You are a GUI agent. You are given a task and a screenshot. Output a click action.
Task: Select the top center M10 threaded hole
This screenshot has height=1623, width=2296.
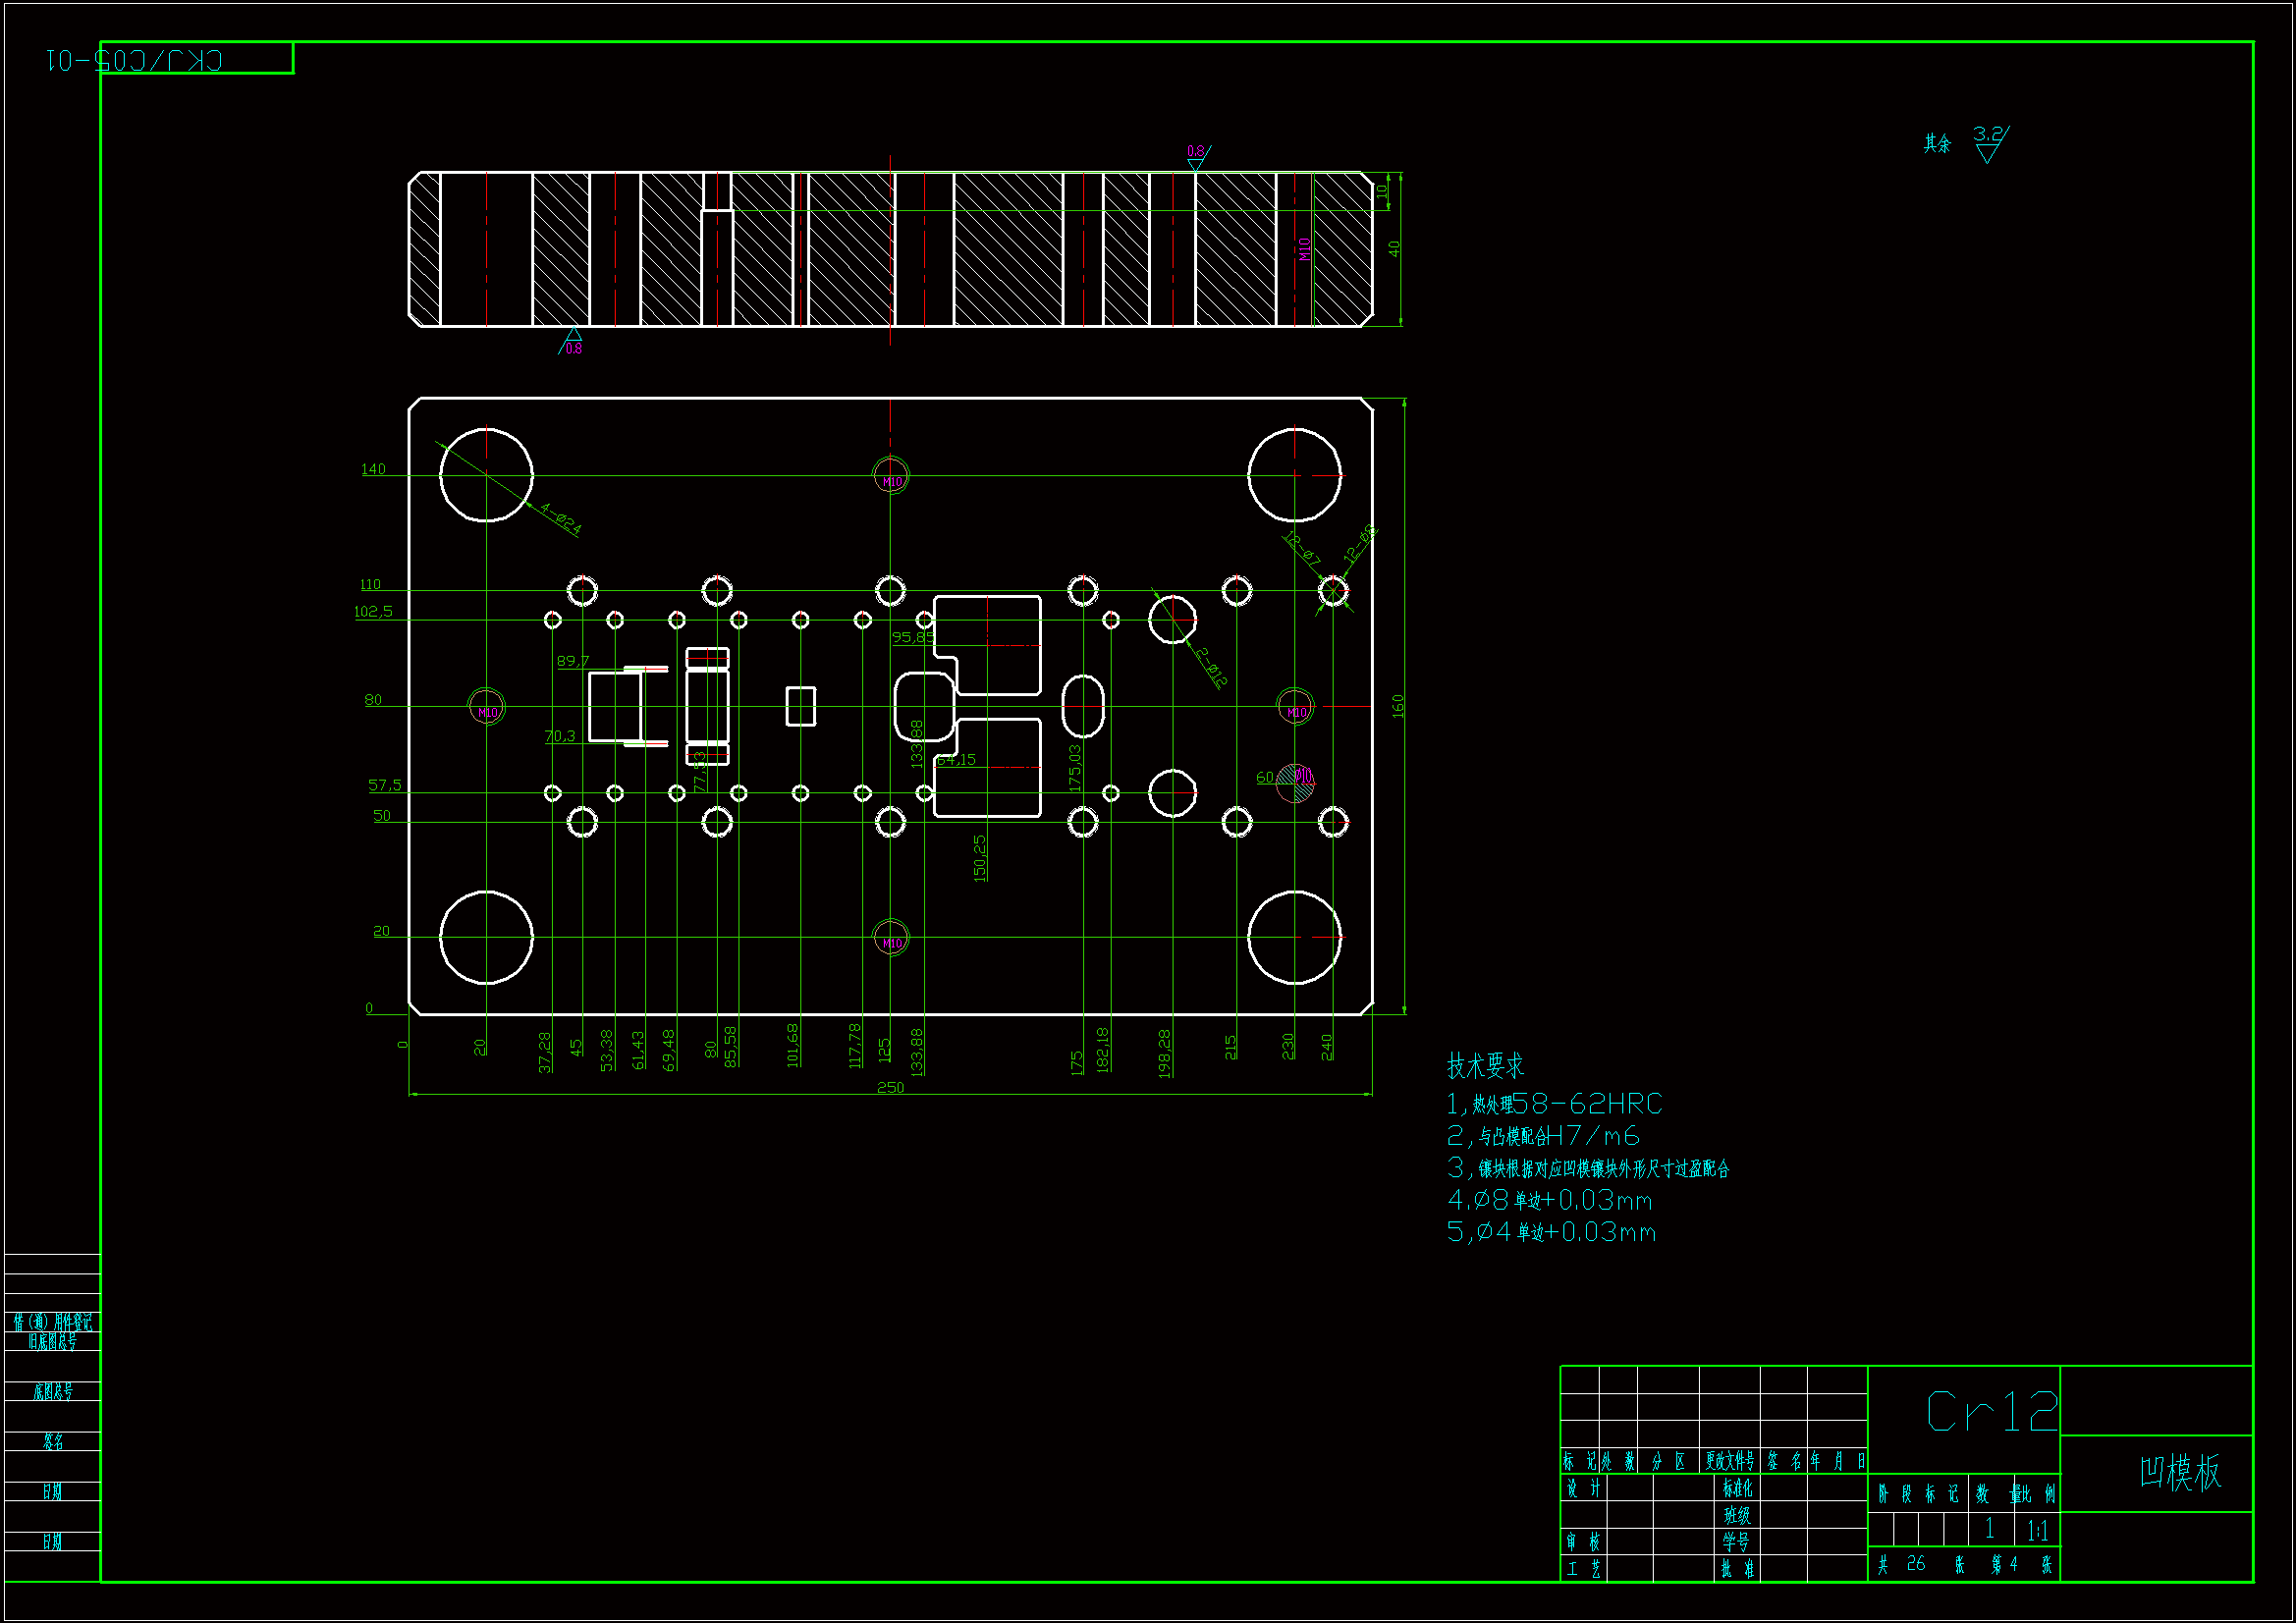[x=890, y=475]
